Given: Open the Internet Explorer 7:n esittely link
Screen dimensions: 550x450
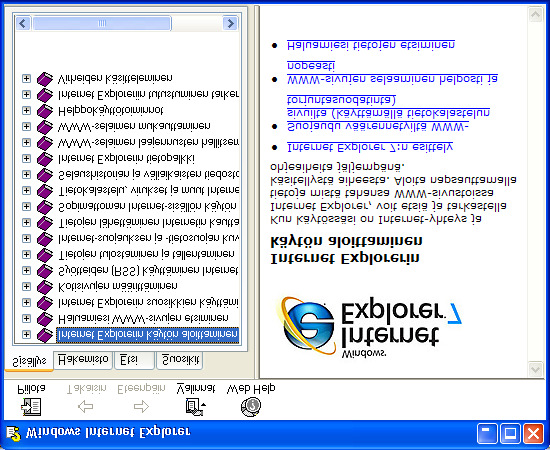Looking at the screenshot, I should (x=370, y=147).
